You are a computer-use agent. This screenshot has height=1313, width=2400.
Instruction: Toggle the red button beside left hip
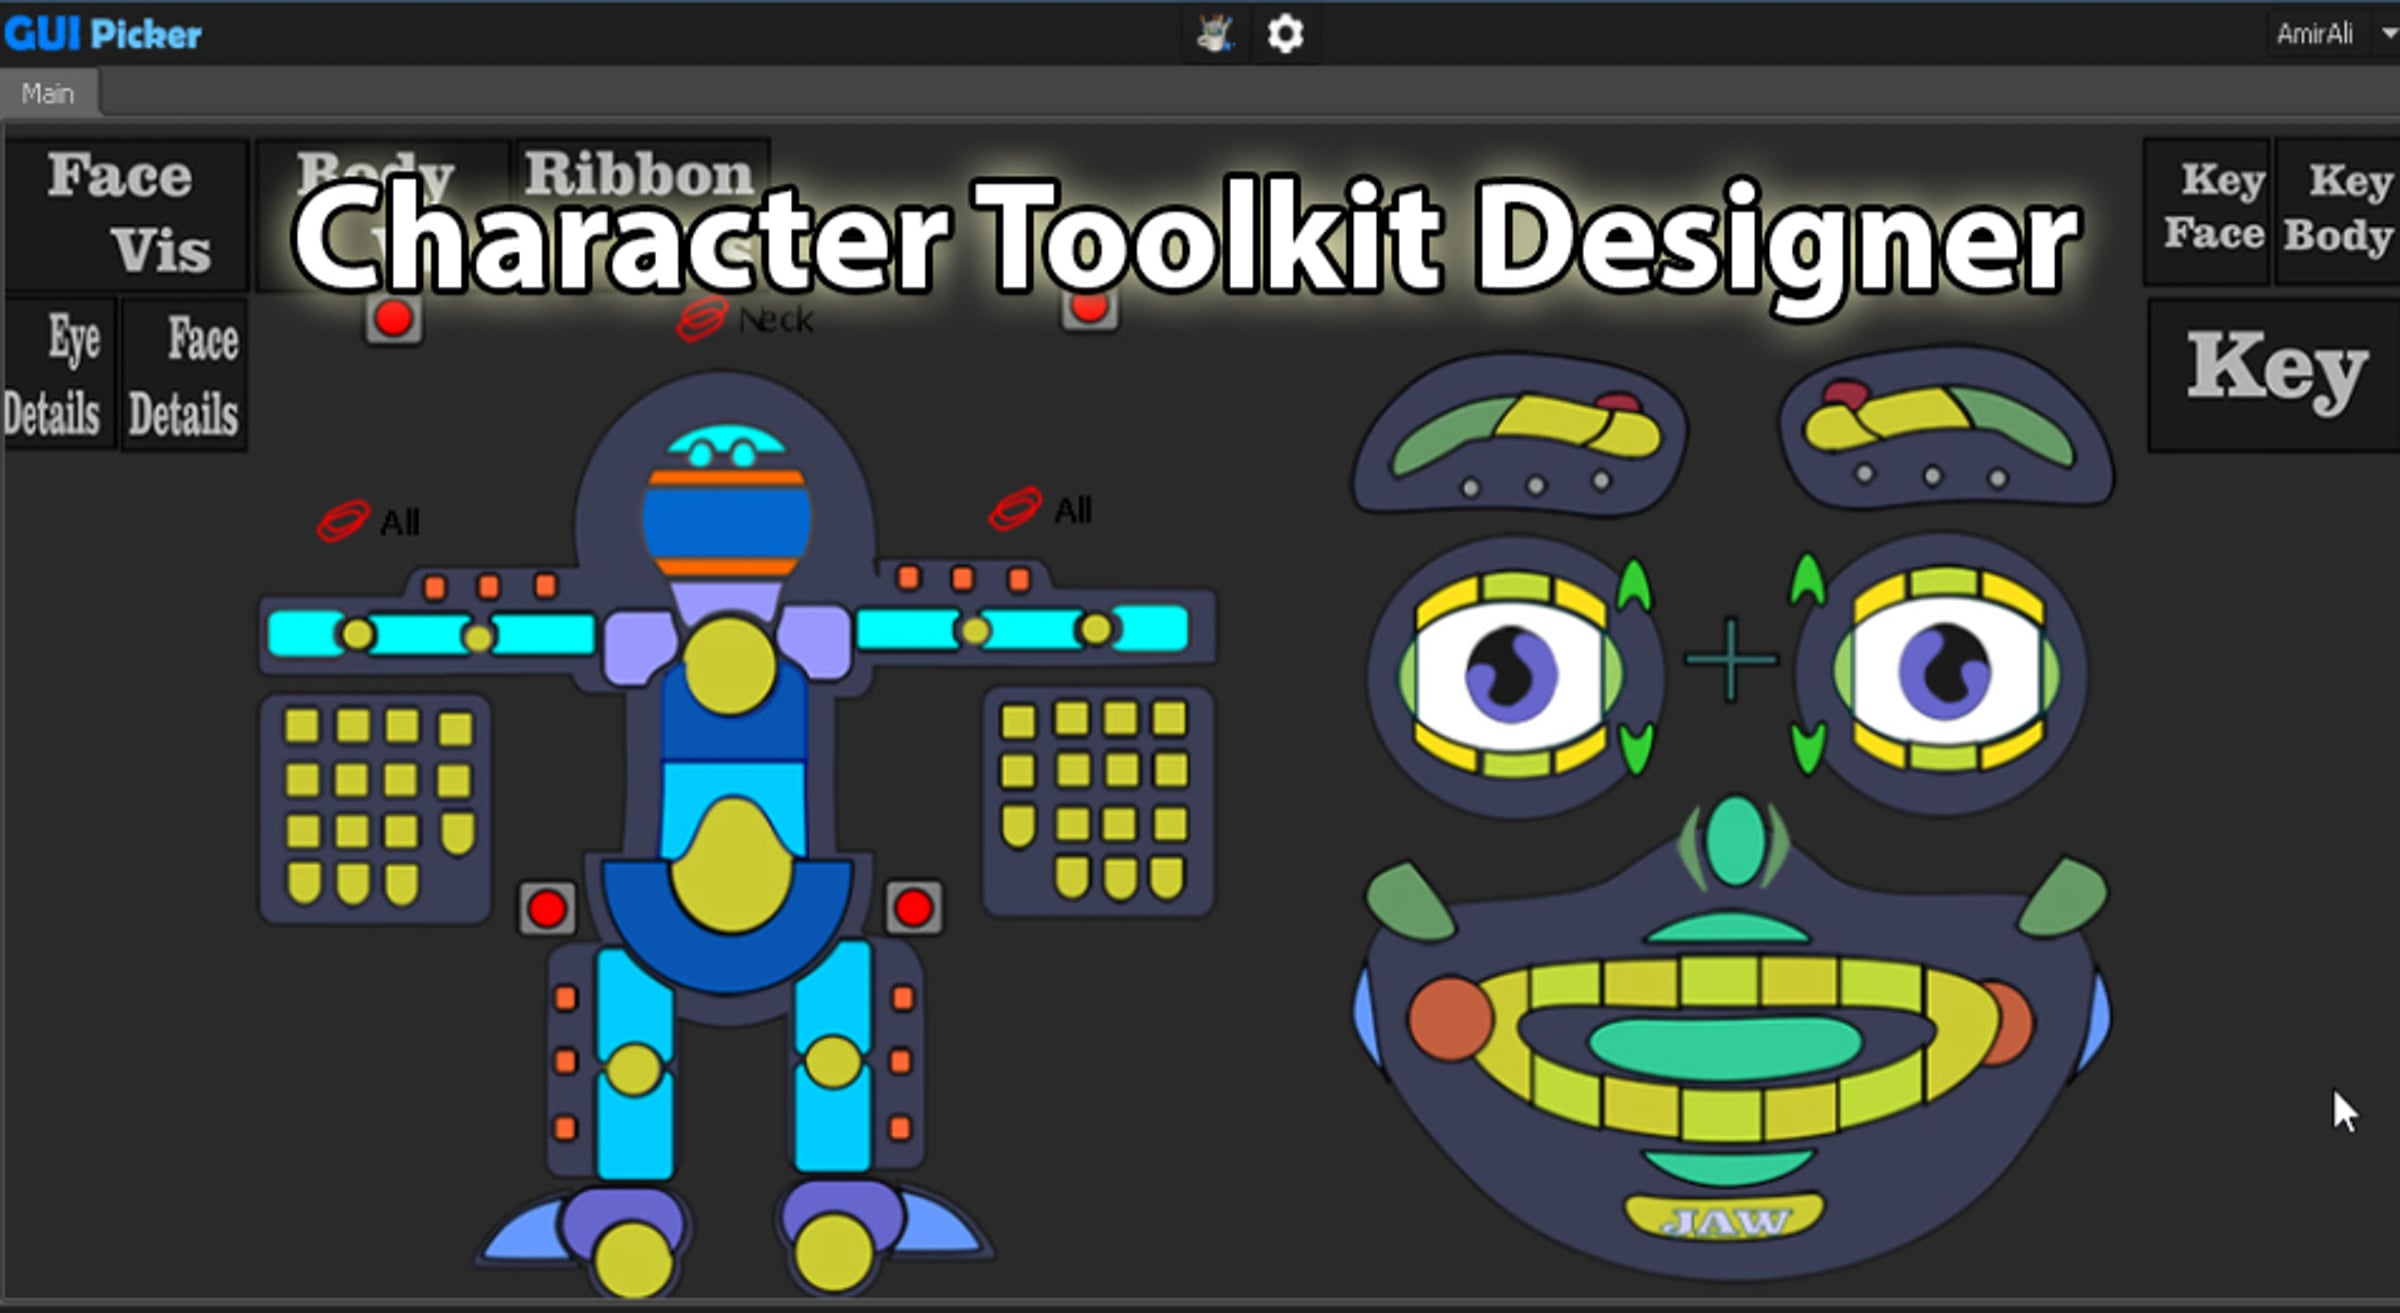click(546, 909)
